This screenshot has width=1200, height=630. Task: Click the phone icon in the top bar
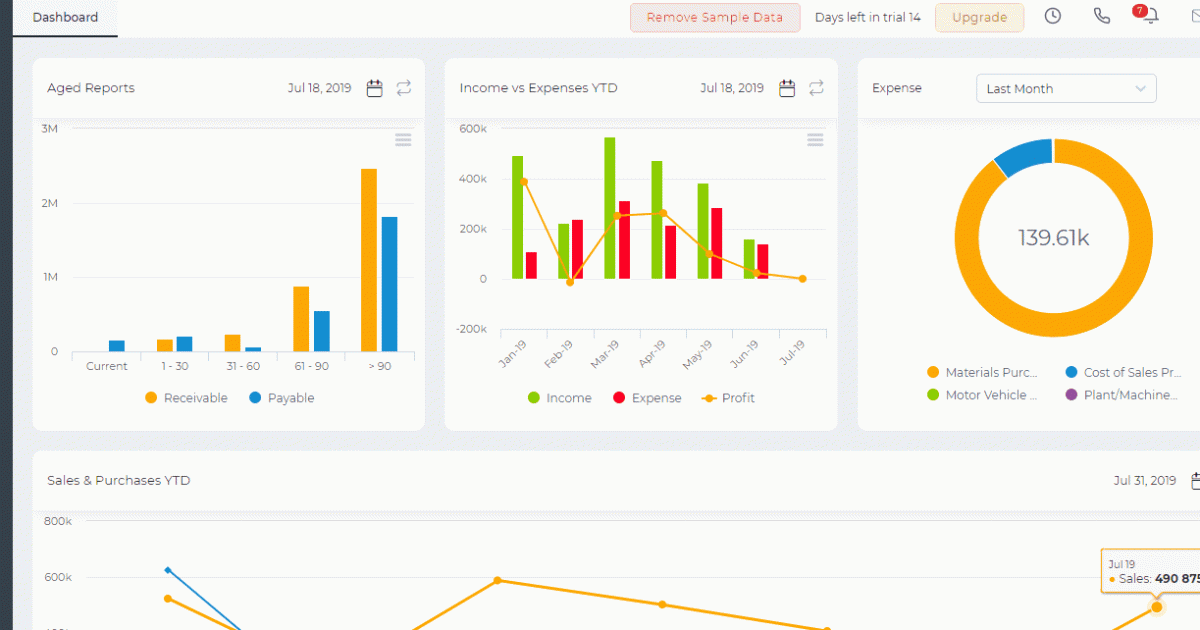pos(1102,17)
